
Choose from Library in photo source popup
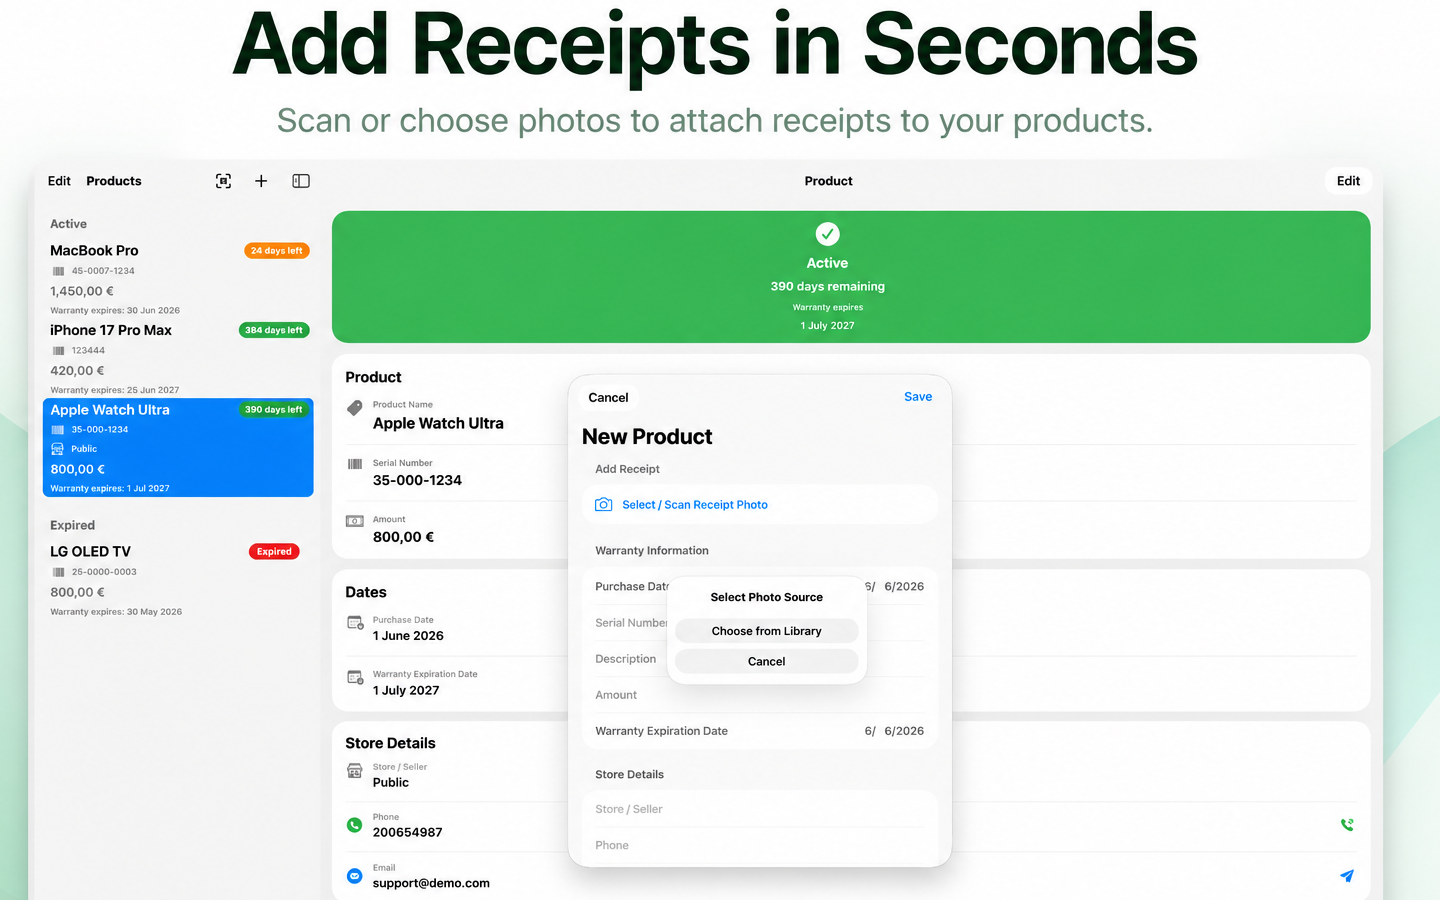click(767, 631)
